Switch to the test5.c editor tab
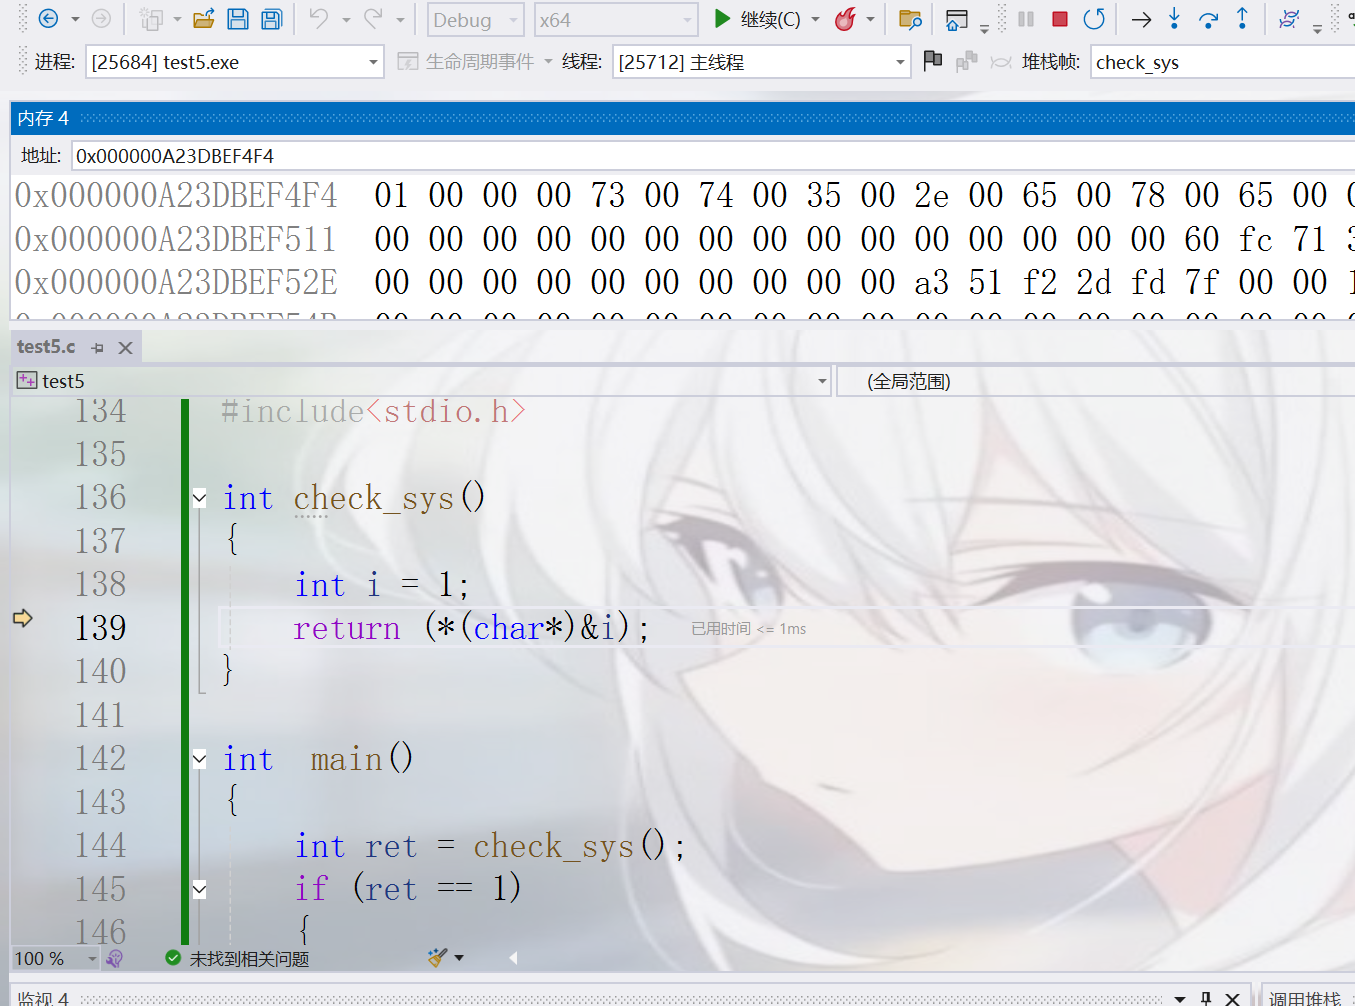1355x1006 pixels. point(46,347)
